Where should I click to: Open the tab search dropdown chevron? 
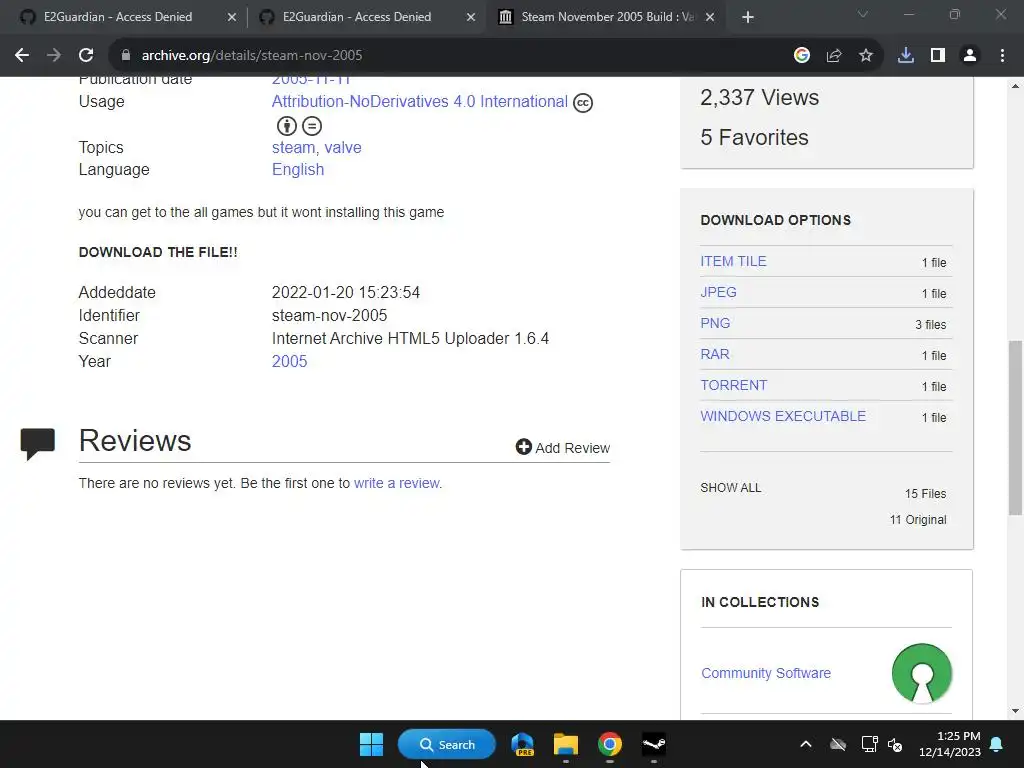pos(863,14)
